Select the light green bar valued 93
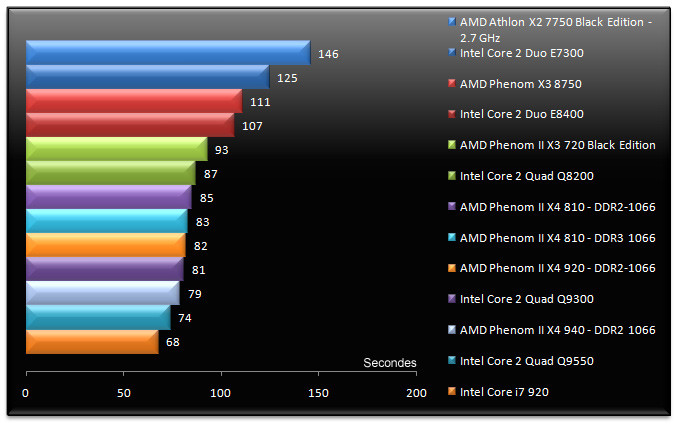 pyautogui.click(x=117, y=149)
